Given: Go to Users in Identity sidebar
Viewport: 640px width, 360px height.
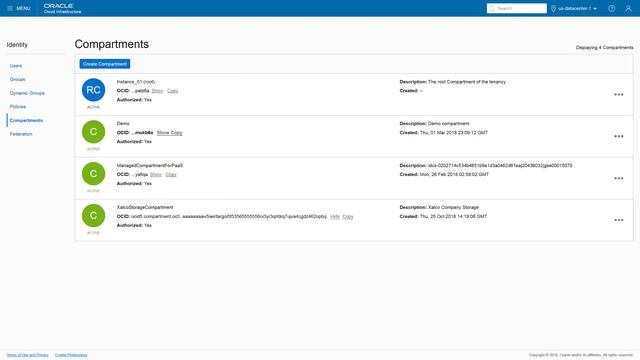Looking at the screenshot, I should click(x=16, y=66).
